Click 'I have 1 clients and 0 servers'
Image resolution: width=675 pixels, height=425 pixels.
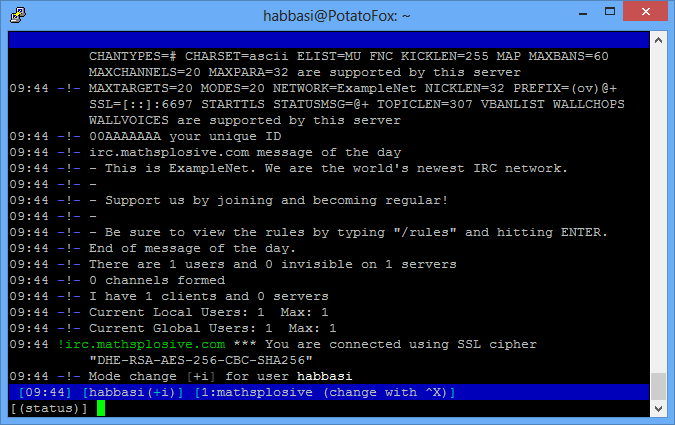coord(208,296)
